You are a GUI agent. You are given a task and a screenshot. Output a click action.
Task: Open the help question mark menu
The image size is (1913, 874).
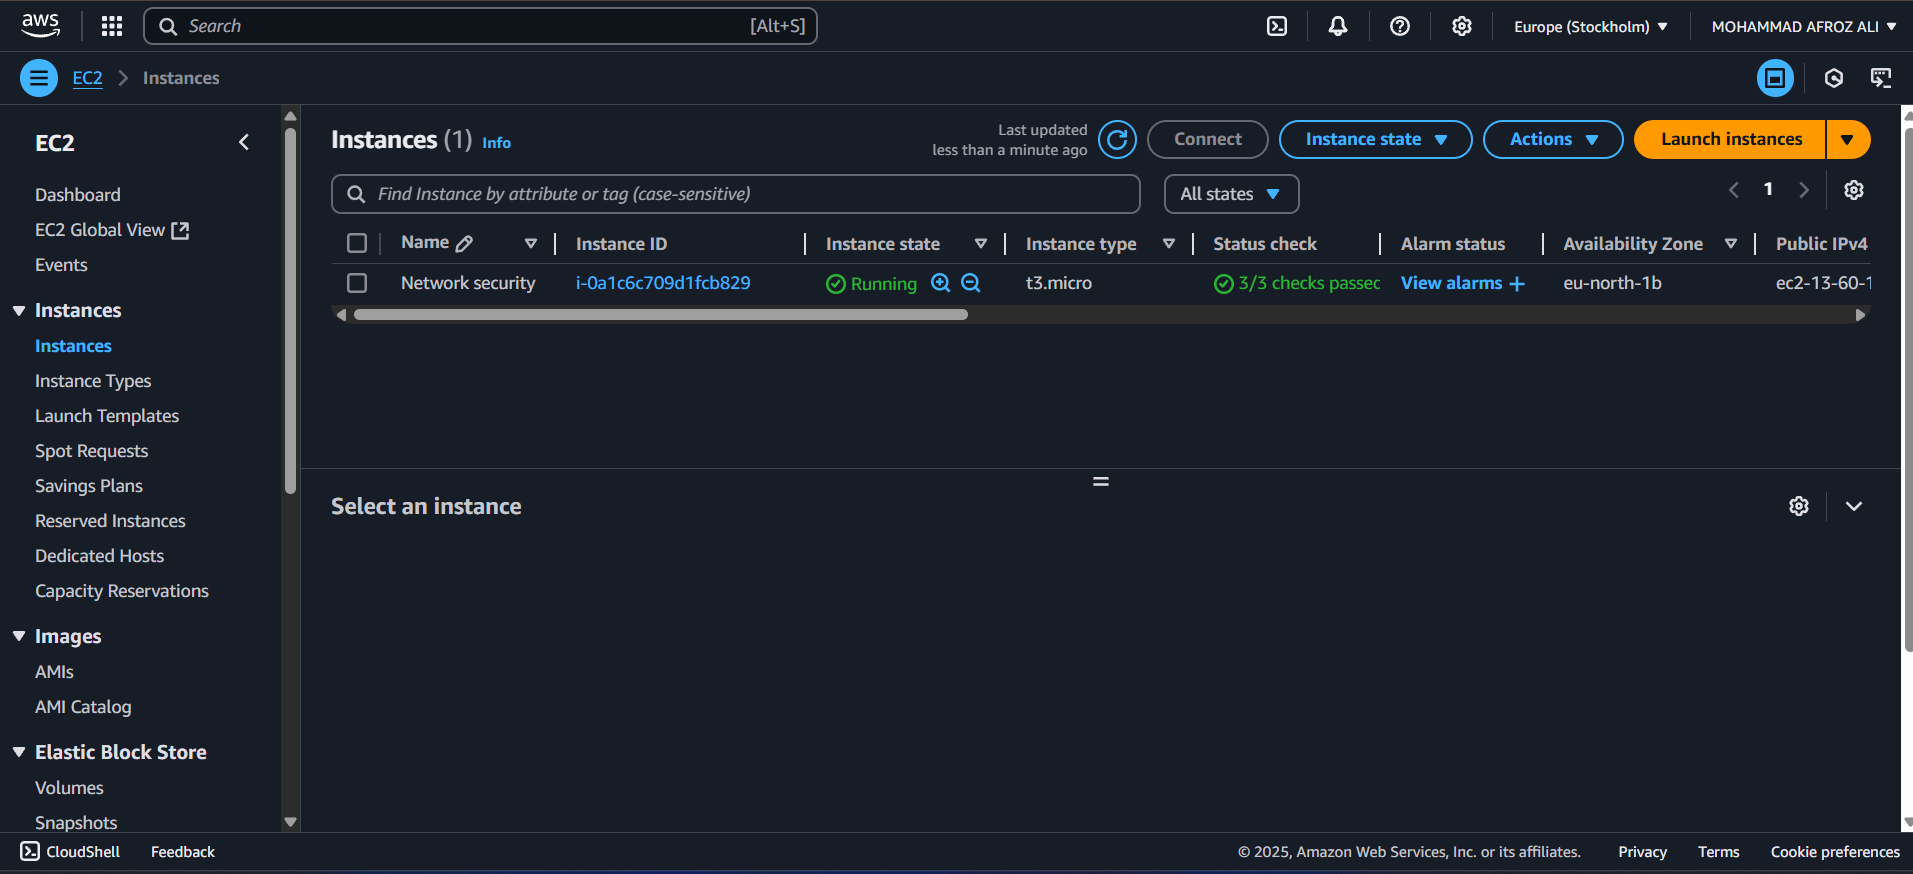[x=1400, y=26]
